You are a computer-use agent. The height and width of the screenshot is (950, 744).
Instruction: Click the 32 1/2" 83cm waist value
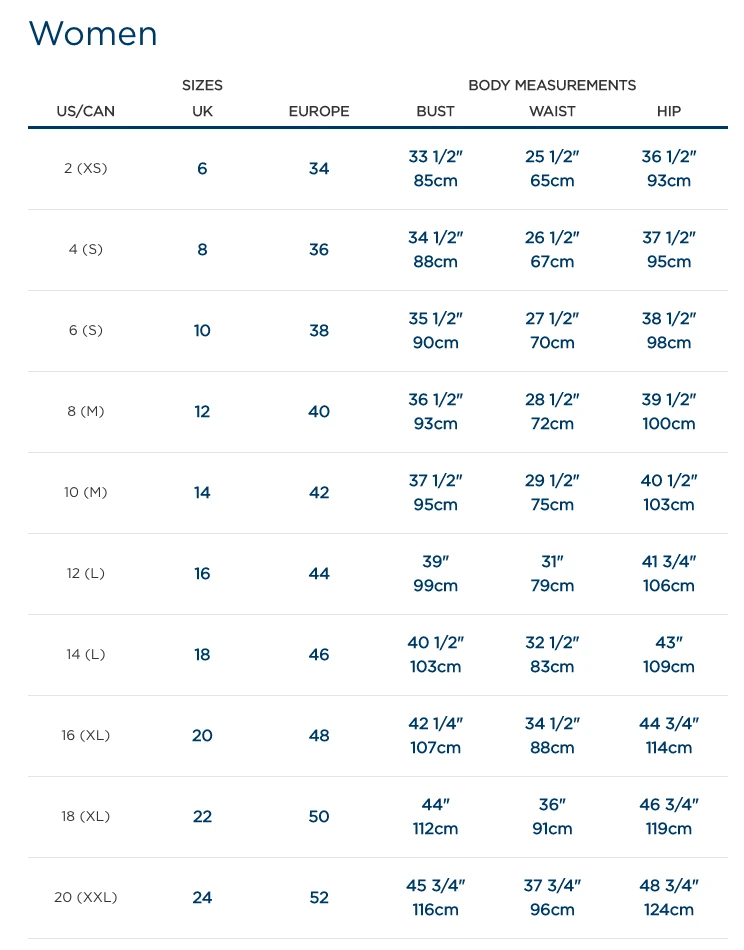coord(552,654)
